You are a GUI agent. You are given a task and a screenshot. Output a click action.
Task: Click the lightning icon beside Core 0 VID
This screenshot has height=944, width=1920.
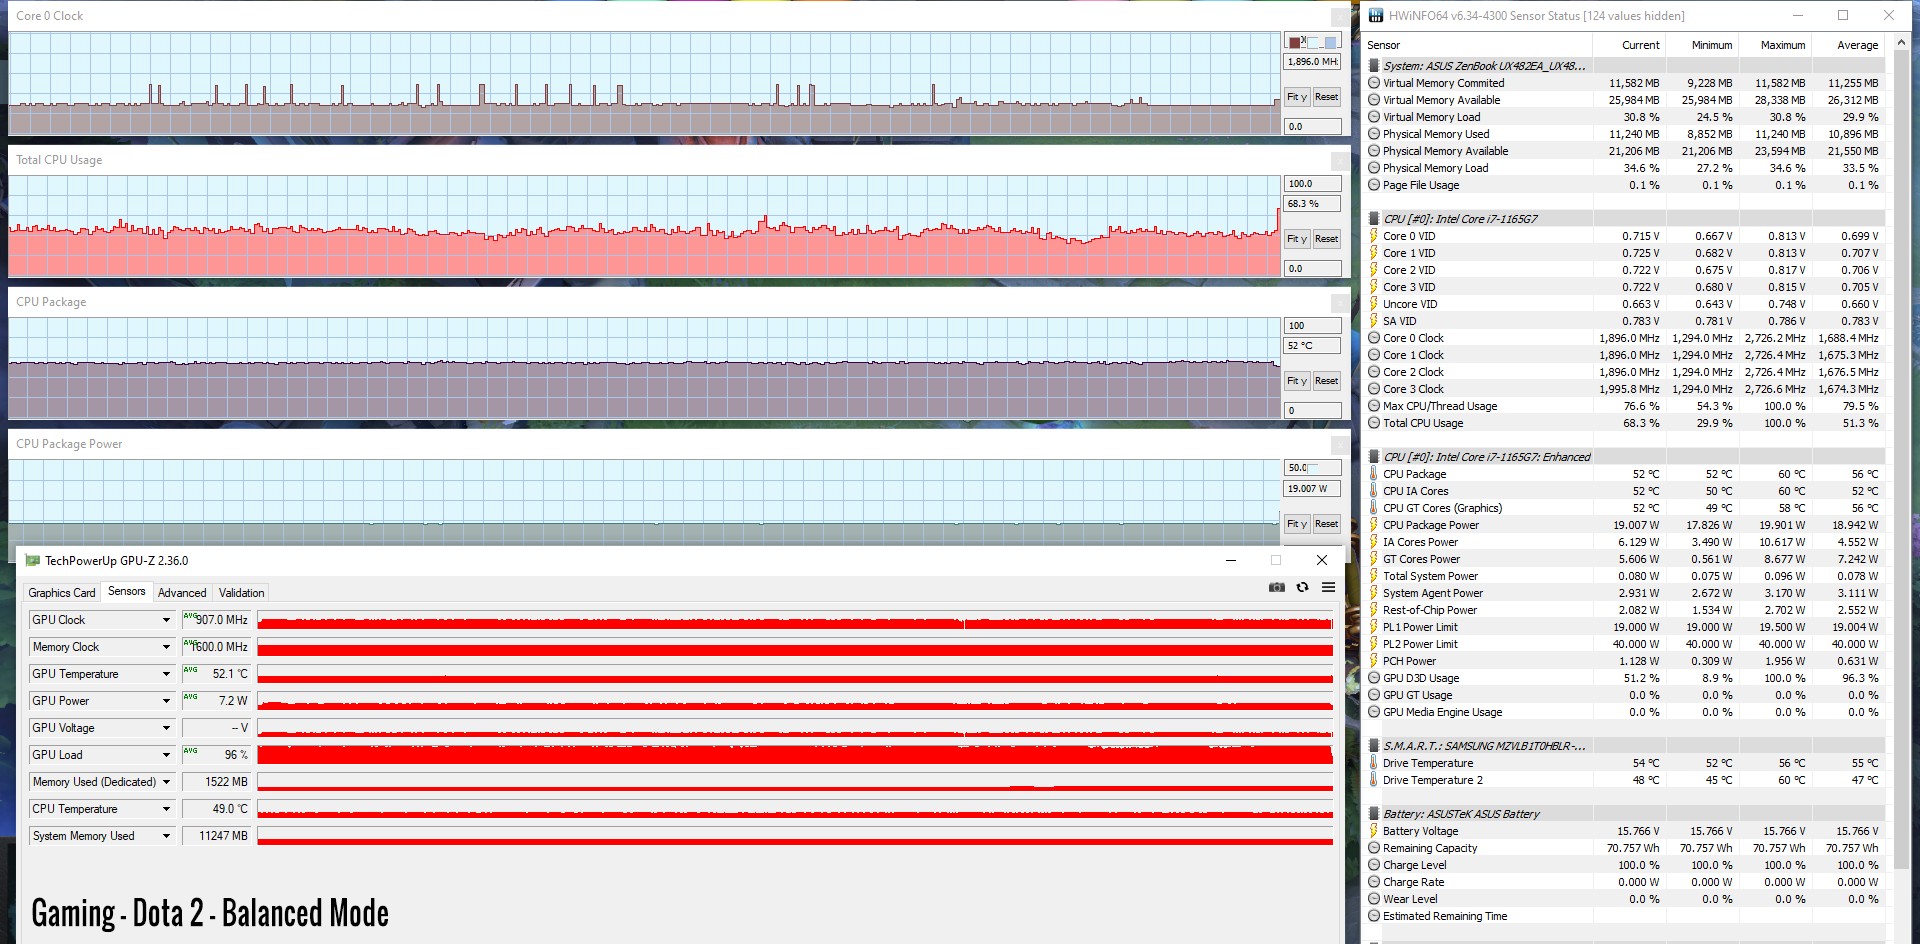(x=1374, y=236)
